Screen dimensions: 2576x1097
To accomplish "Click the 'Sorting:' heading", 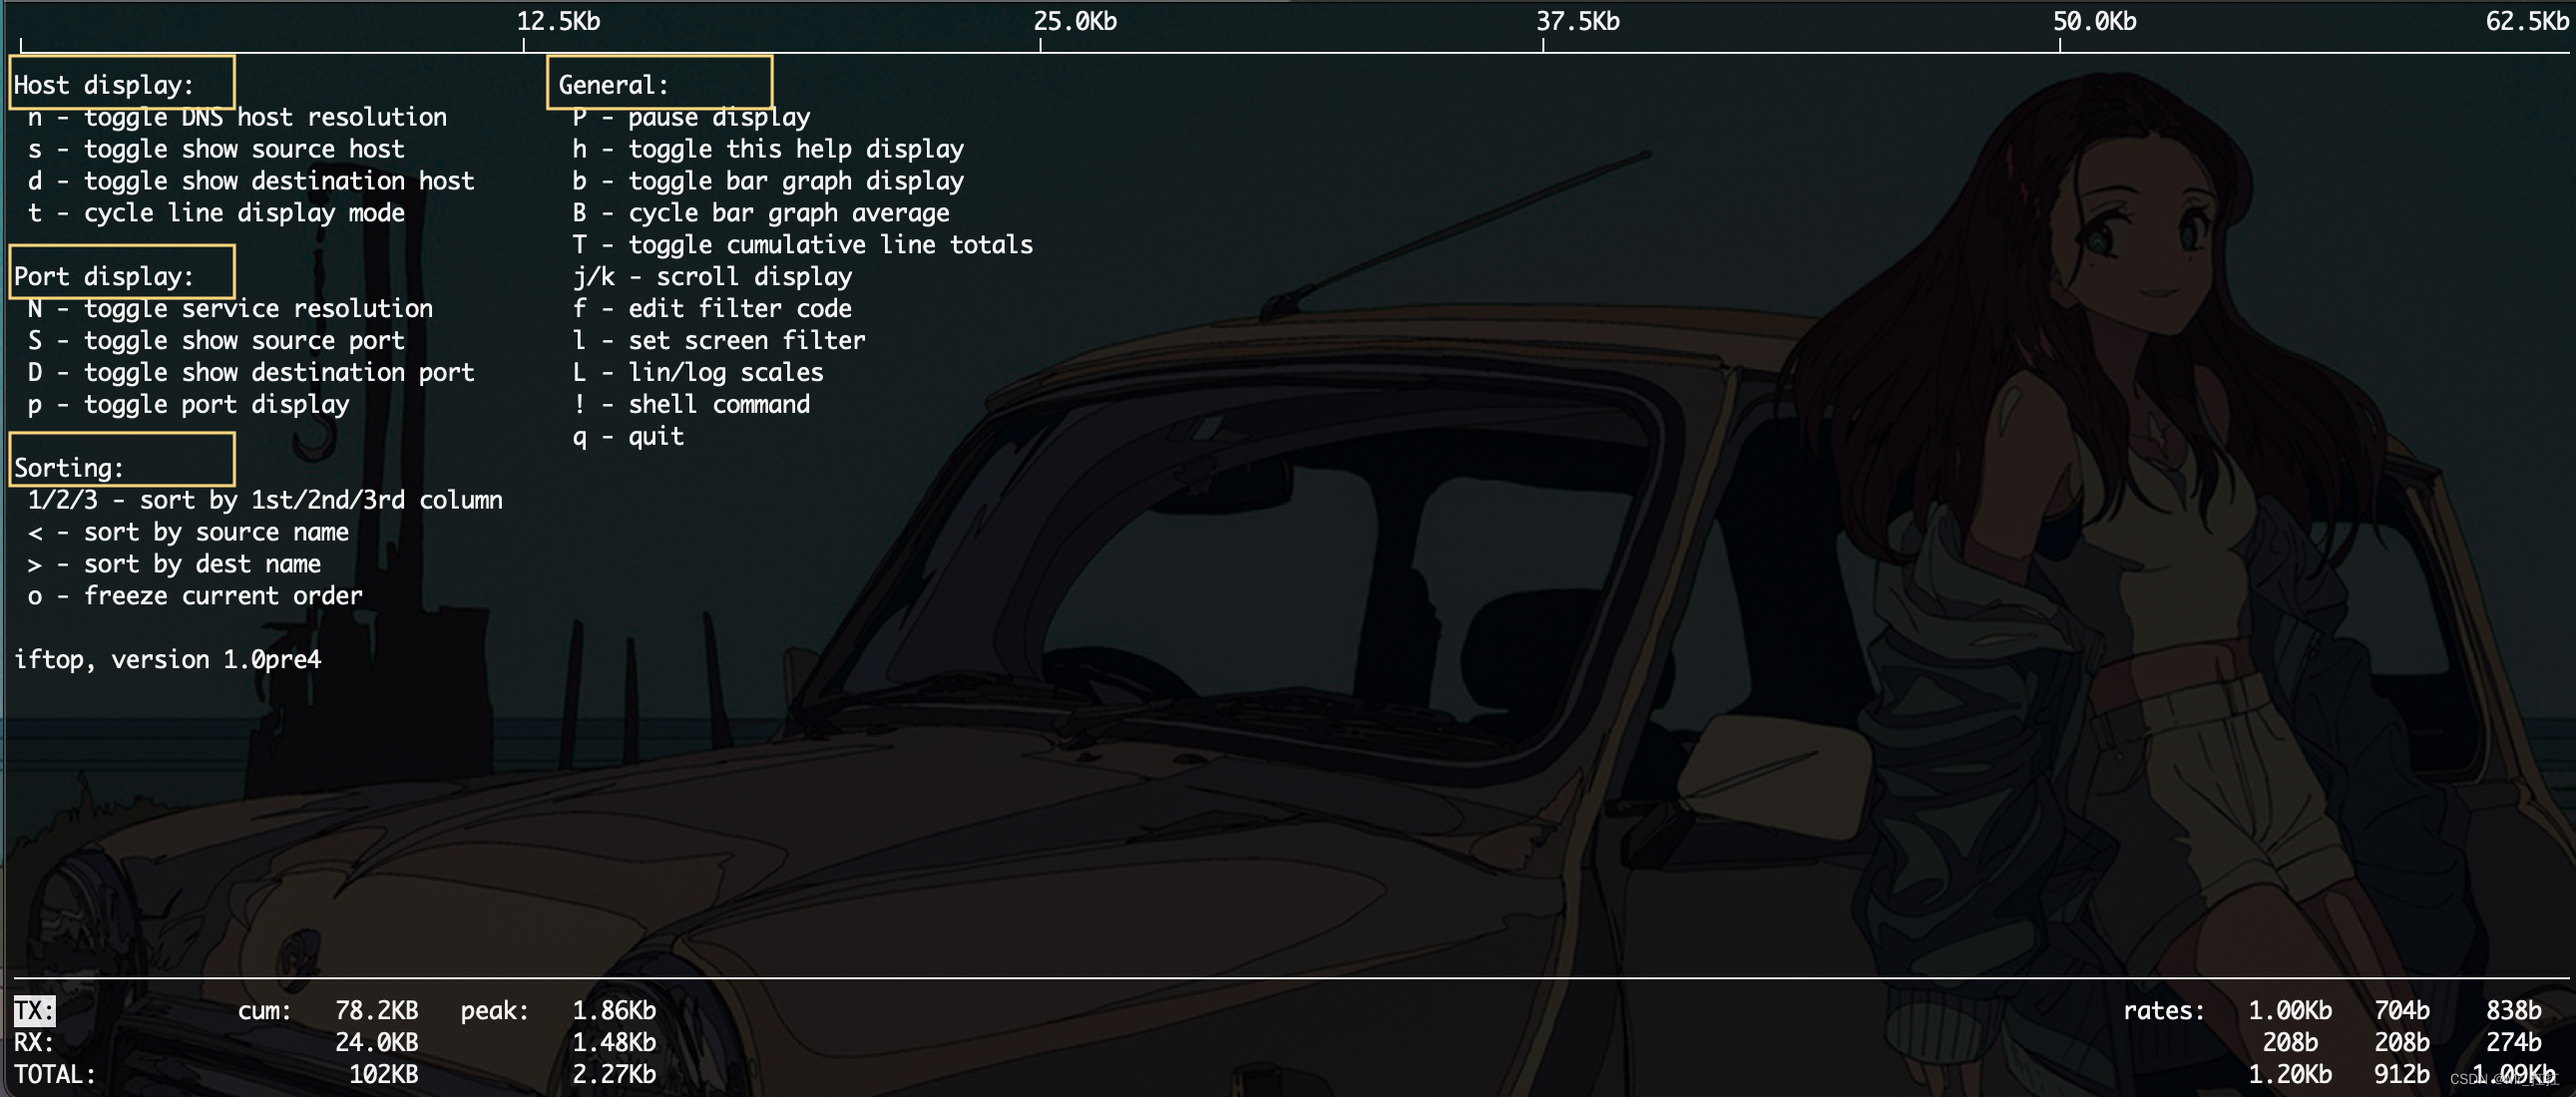I will point(68,468).
